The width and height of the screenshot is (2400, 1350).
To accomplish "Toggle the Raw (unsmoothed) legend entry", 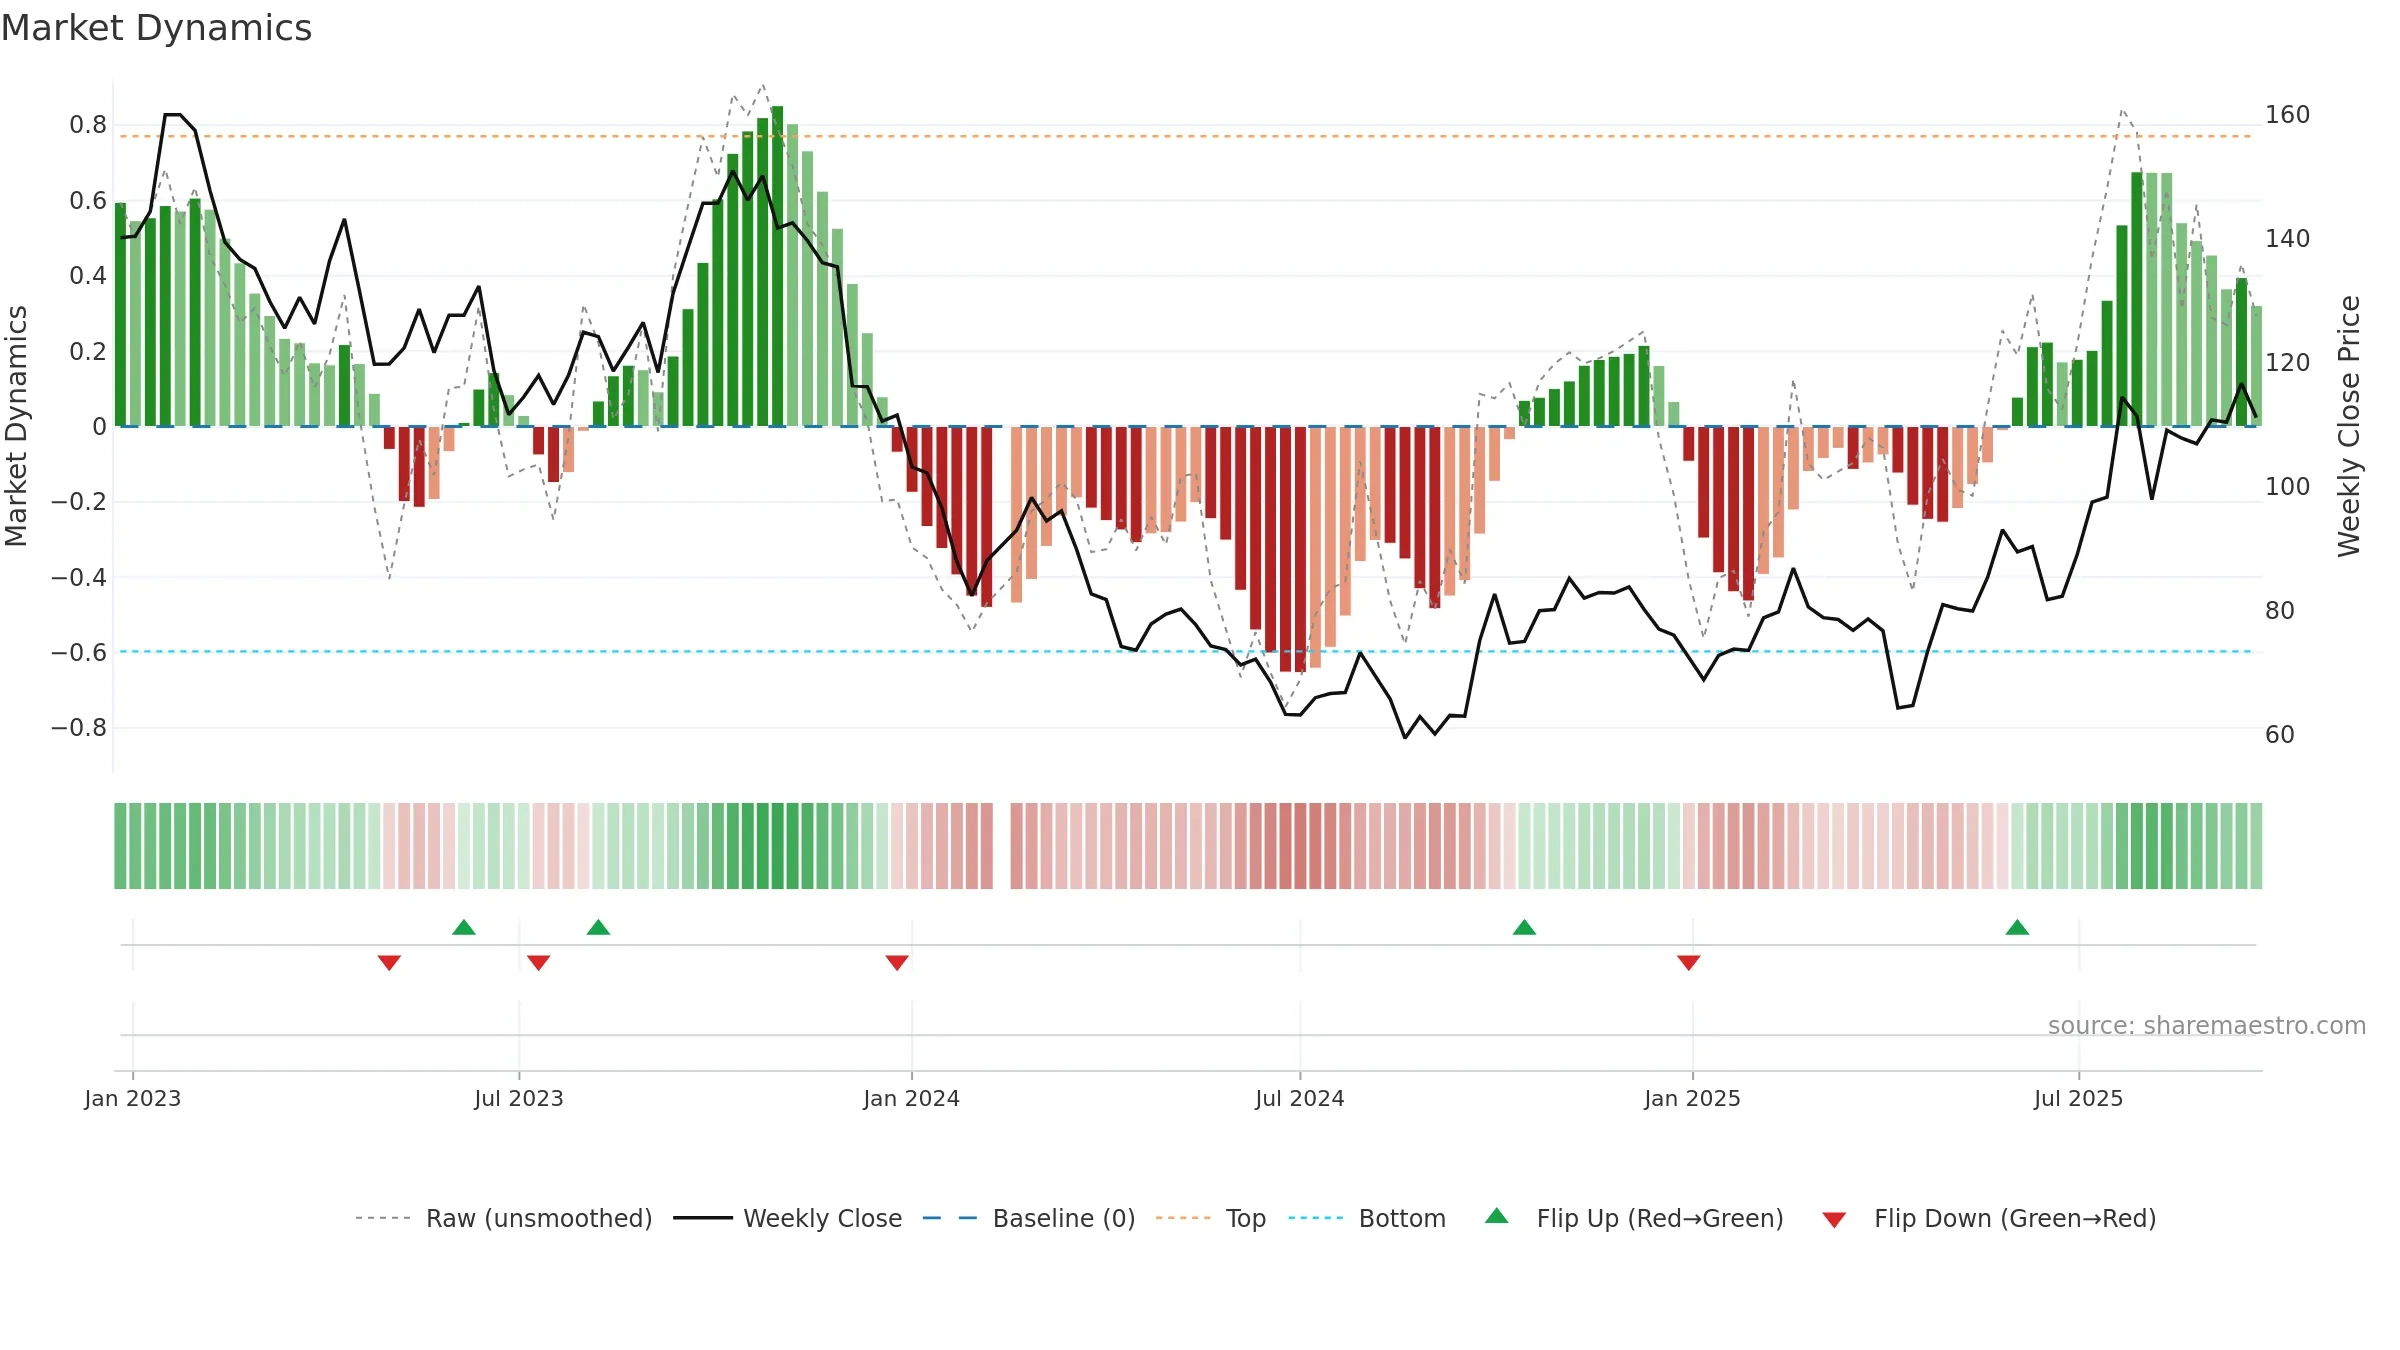I will (503, 1218).
